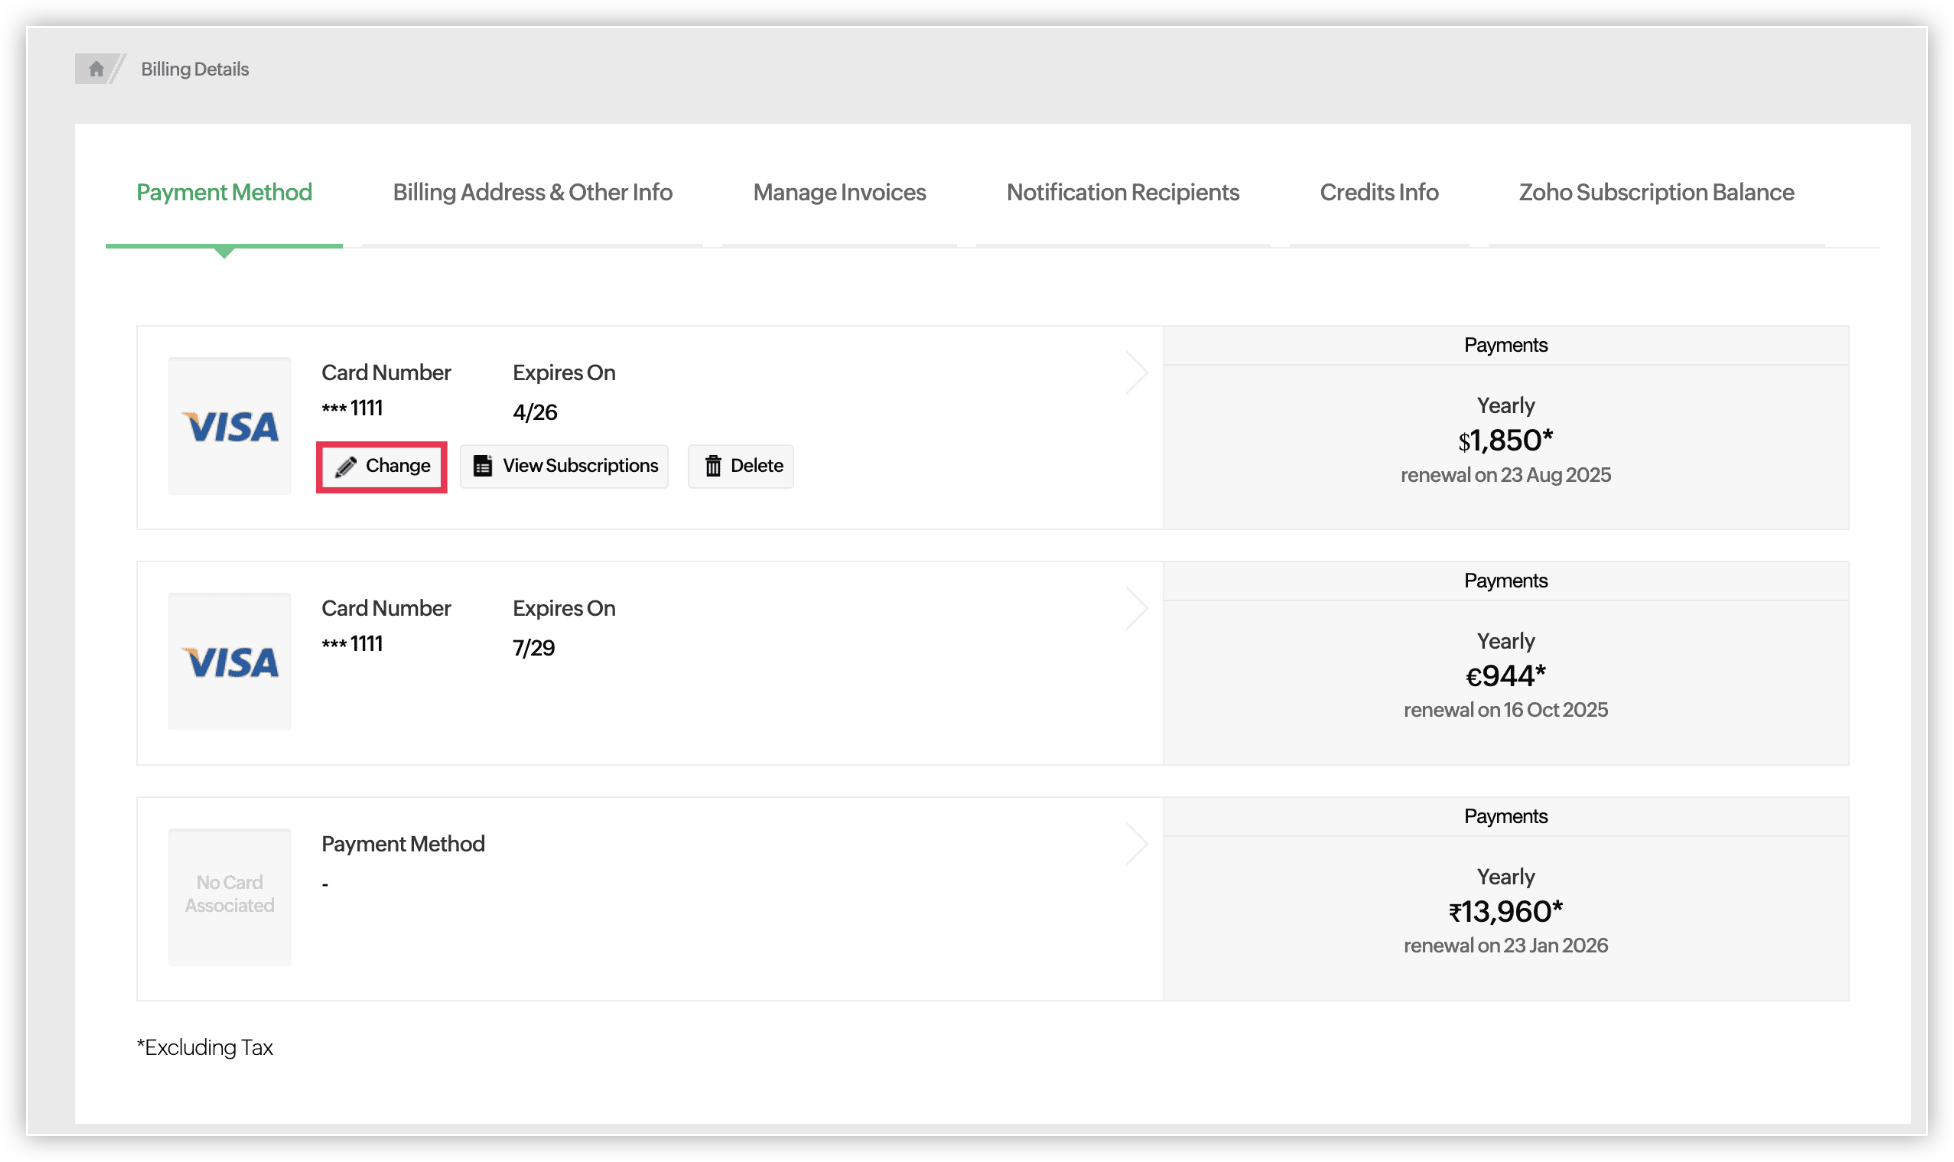The width and height of the screenshot is (1954, 1162).
Task: Expand the chevron on the ₹13,960 payment row
Action: (1136, 844)
